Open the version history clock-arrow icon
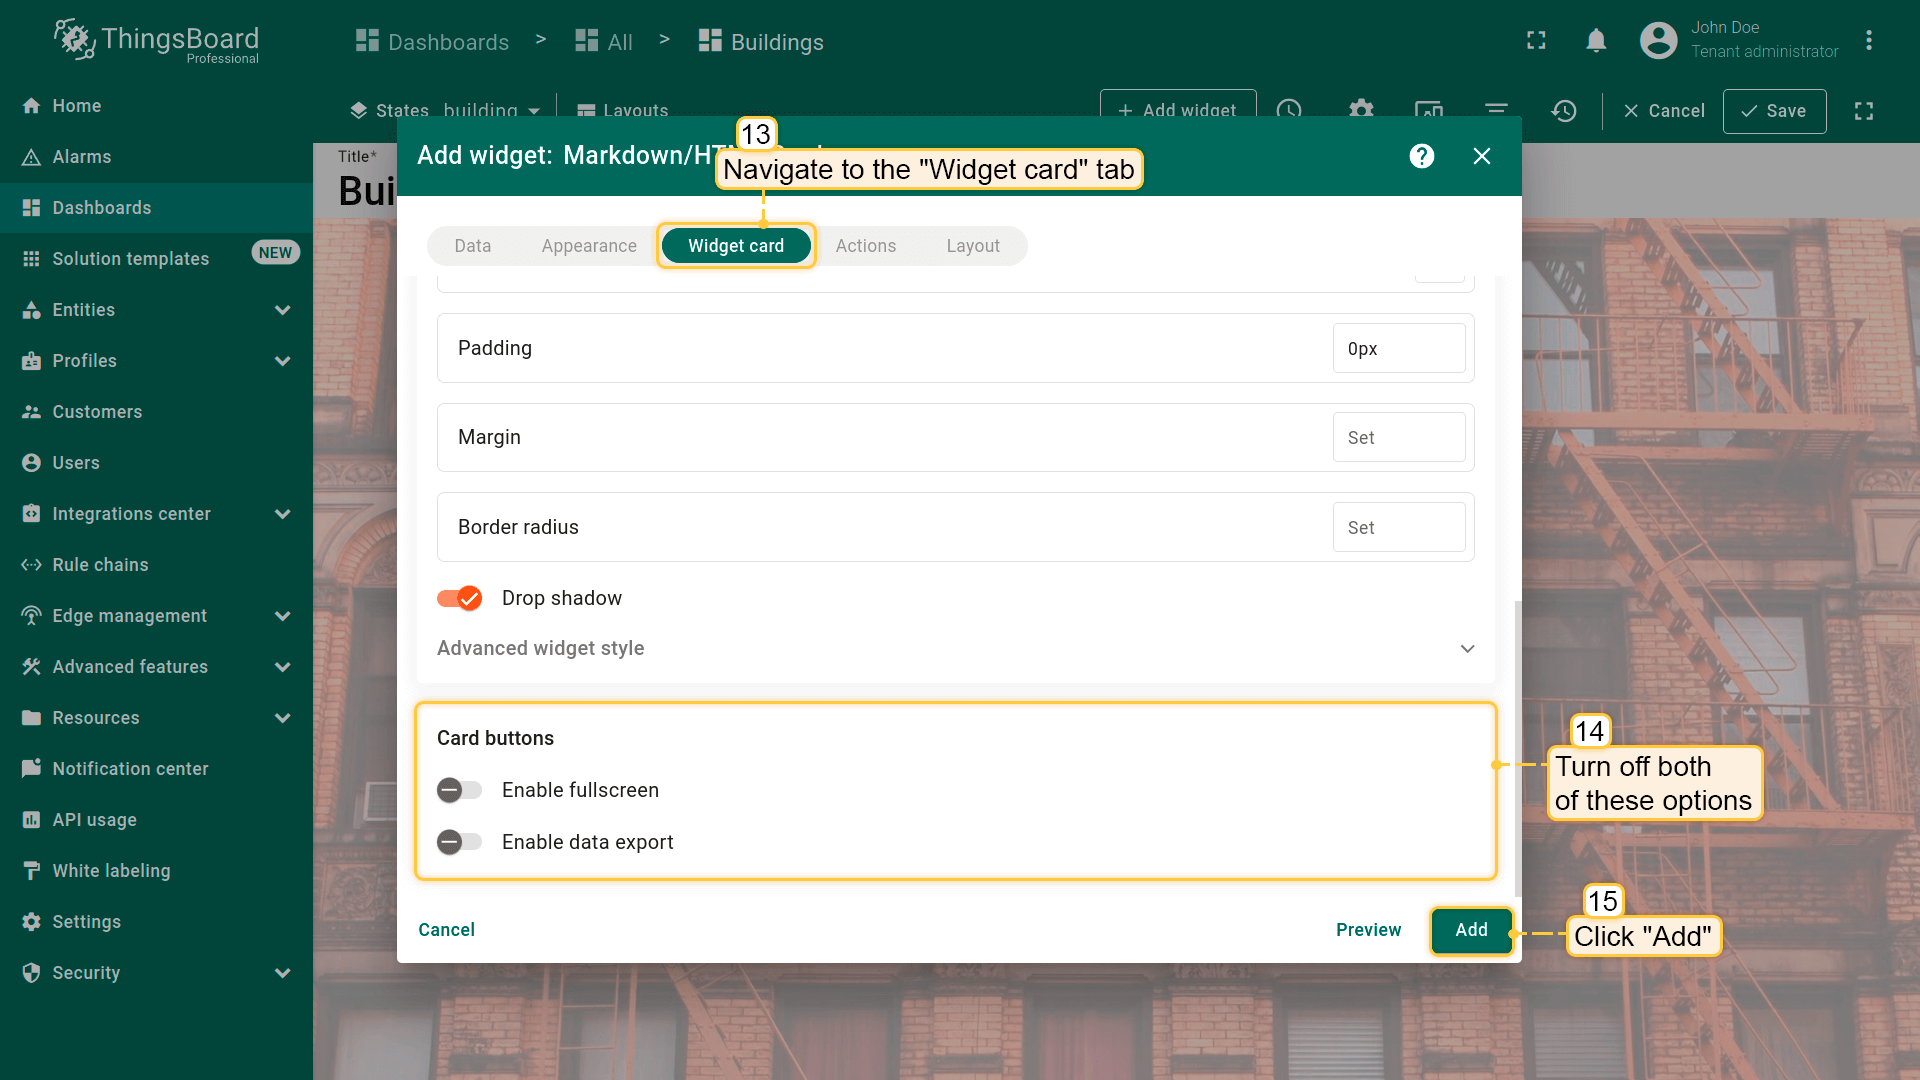Viewport: 1920px width, 1080px height. (x=1564, y=111)
